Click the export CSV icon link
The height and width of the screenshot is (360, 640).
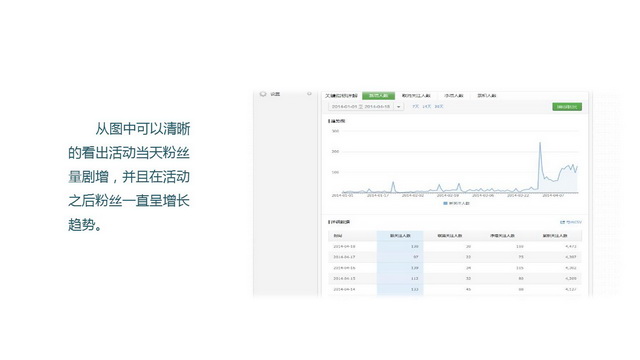[x=571, y=222]
